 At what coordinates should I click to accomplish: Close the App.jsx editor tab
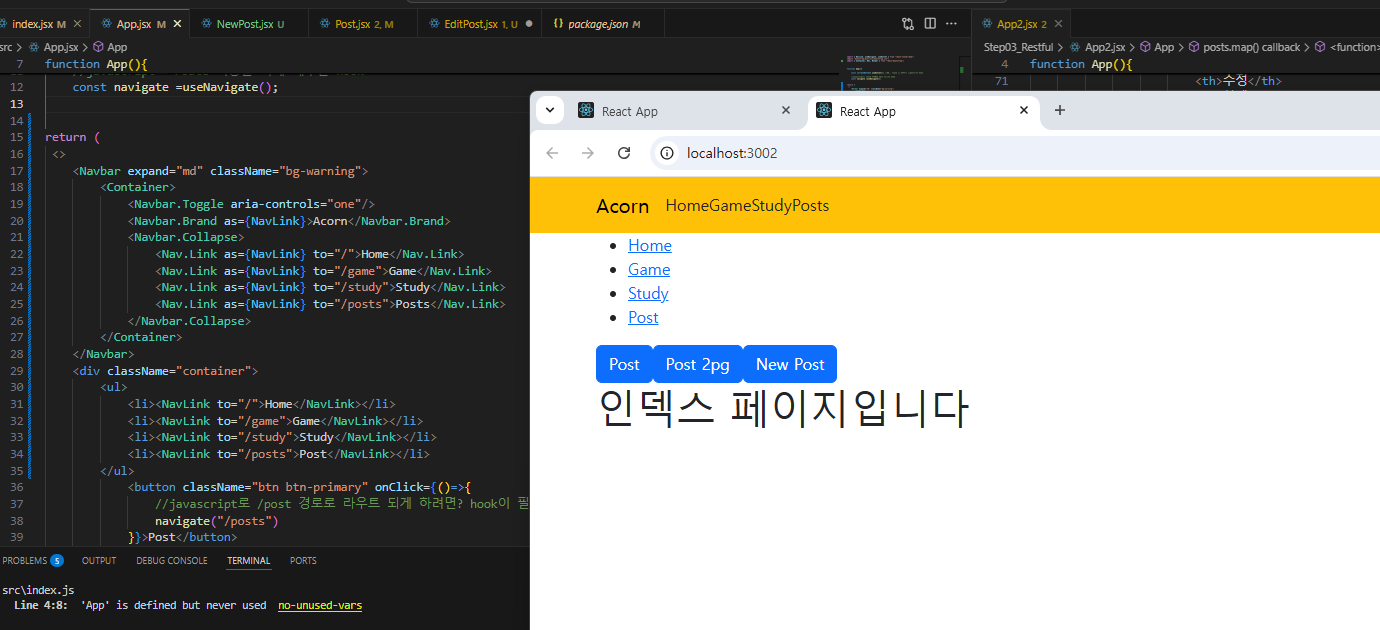coord(176,24)
